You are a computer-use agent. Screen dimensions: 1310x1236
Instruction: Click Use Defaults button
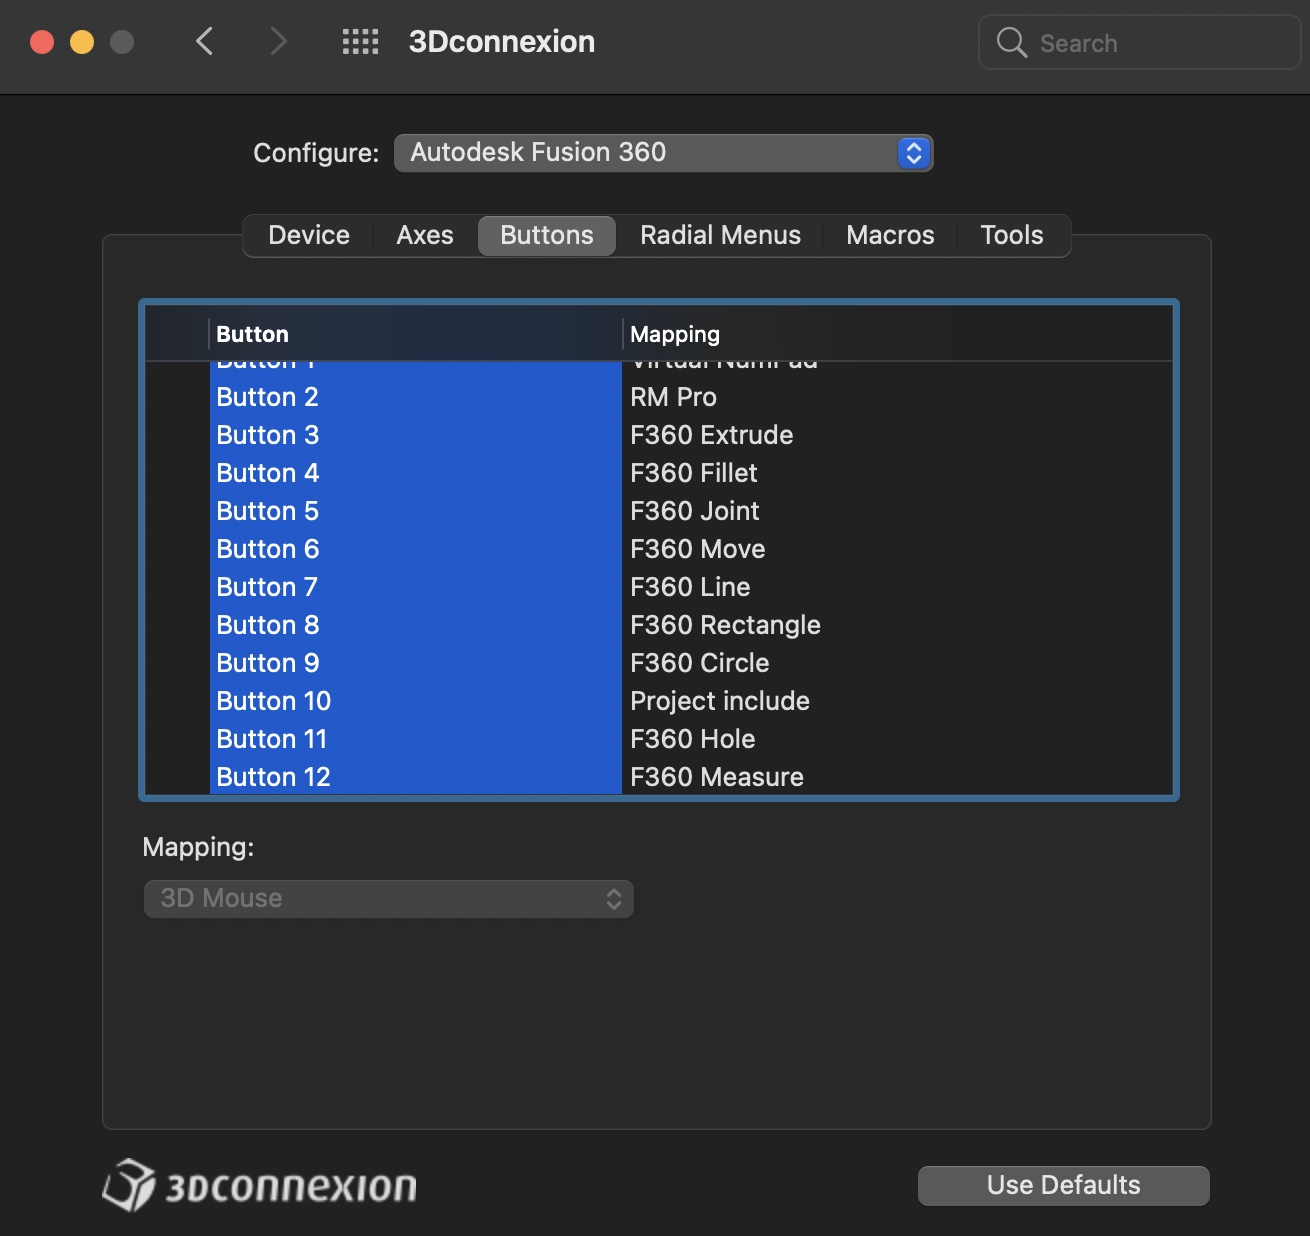1064,1185
